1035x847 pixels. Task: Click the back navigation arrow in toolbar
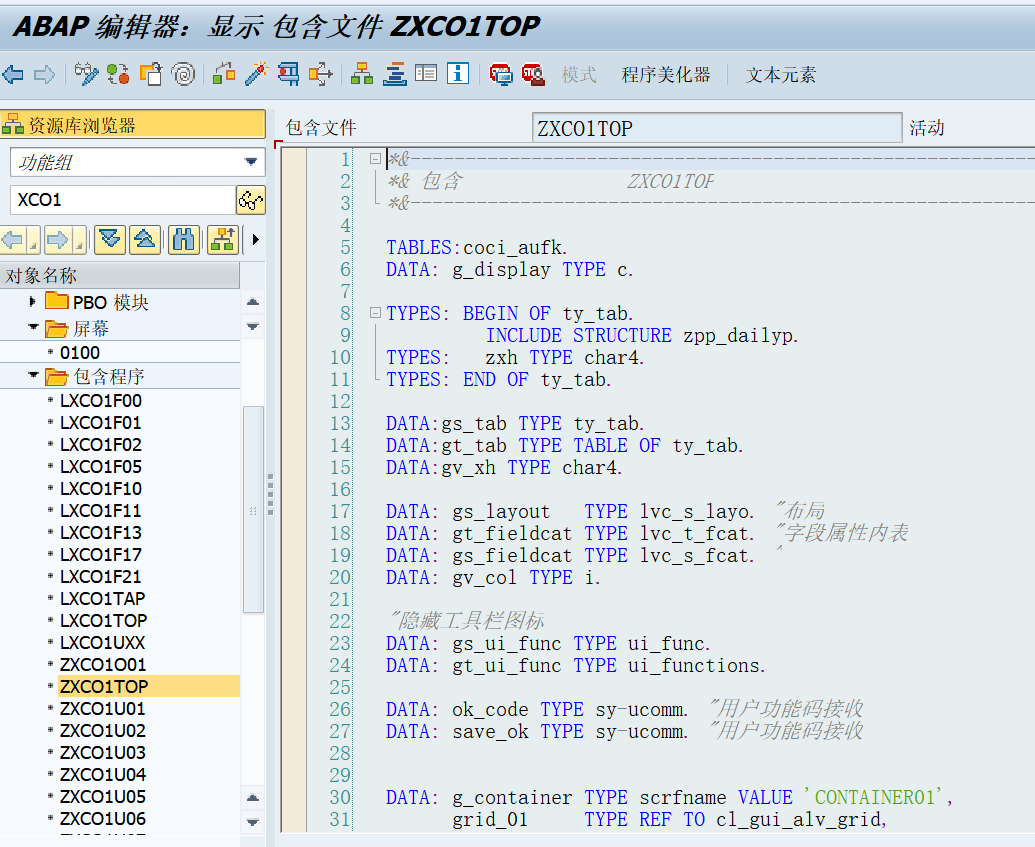(x=14, y=75)
